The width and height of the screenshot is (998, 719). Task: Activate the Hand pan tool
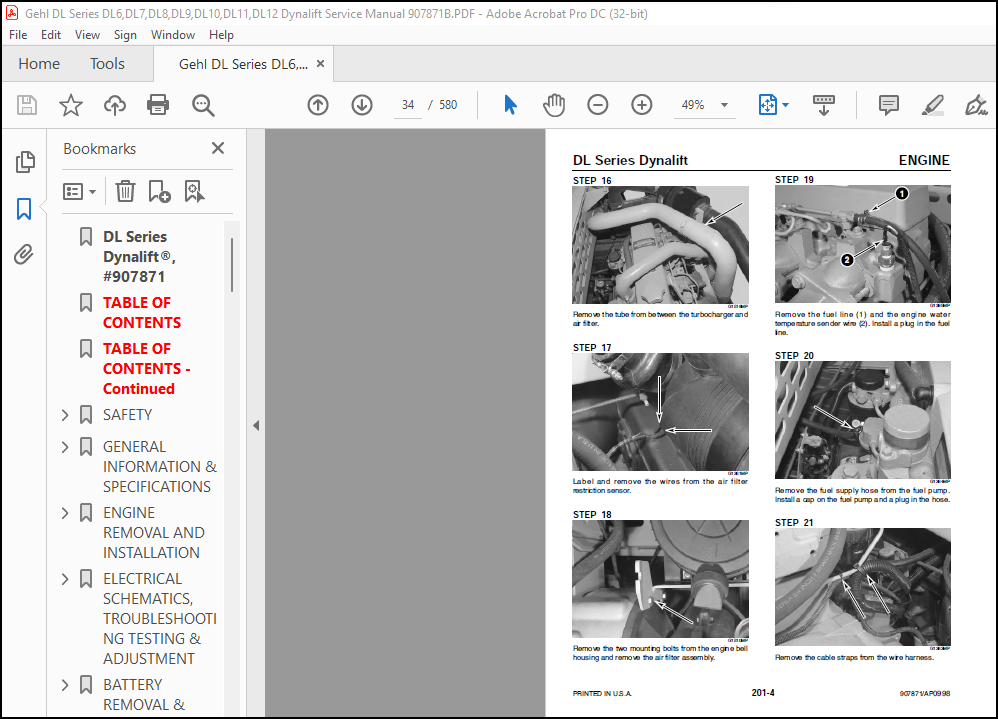554,104
